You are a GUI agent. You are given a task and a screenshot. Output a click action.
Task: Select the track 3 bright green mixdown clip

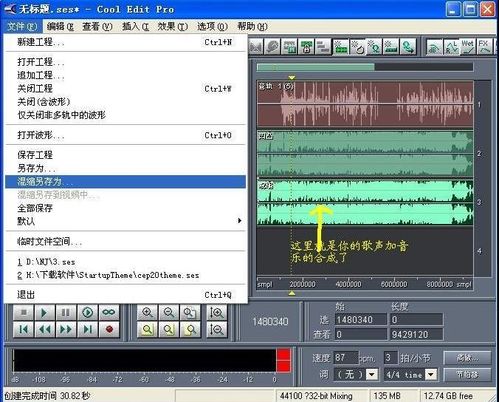pos(365,202)
